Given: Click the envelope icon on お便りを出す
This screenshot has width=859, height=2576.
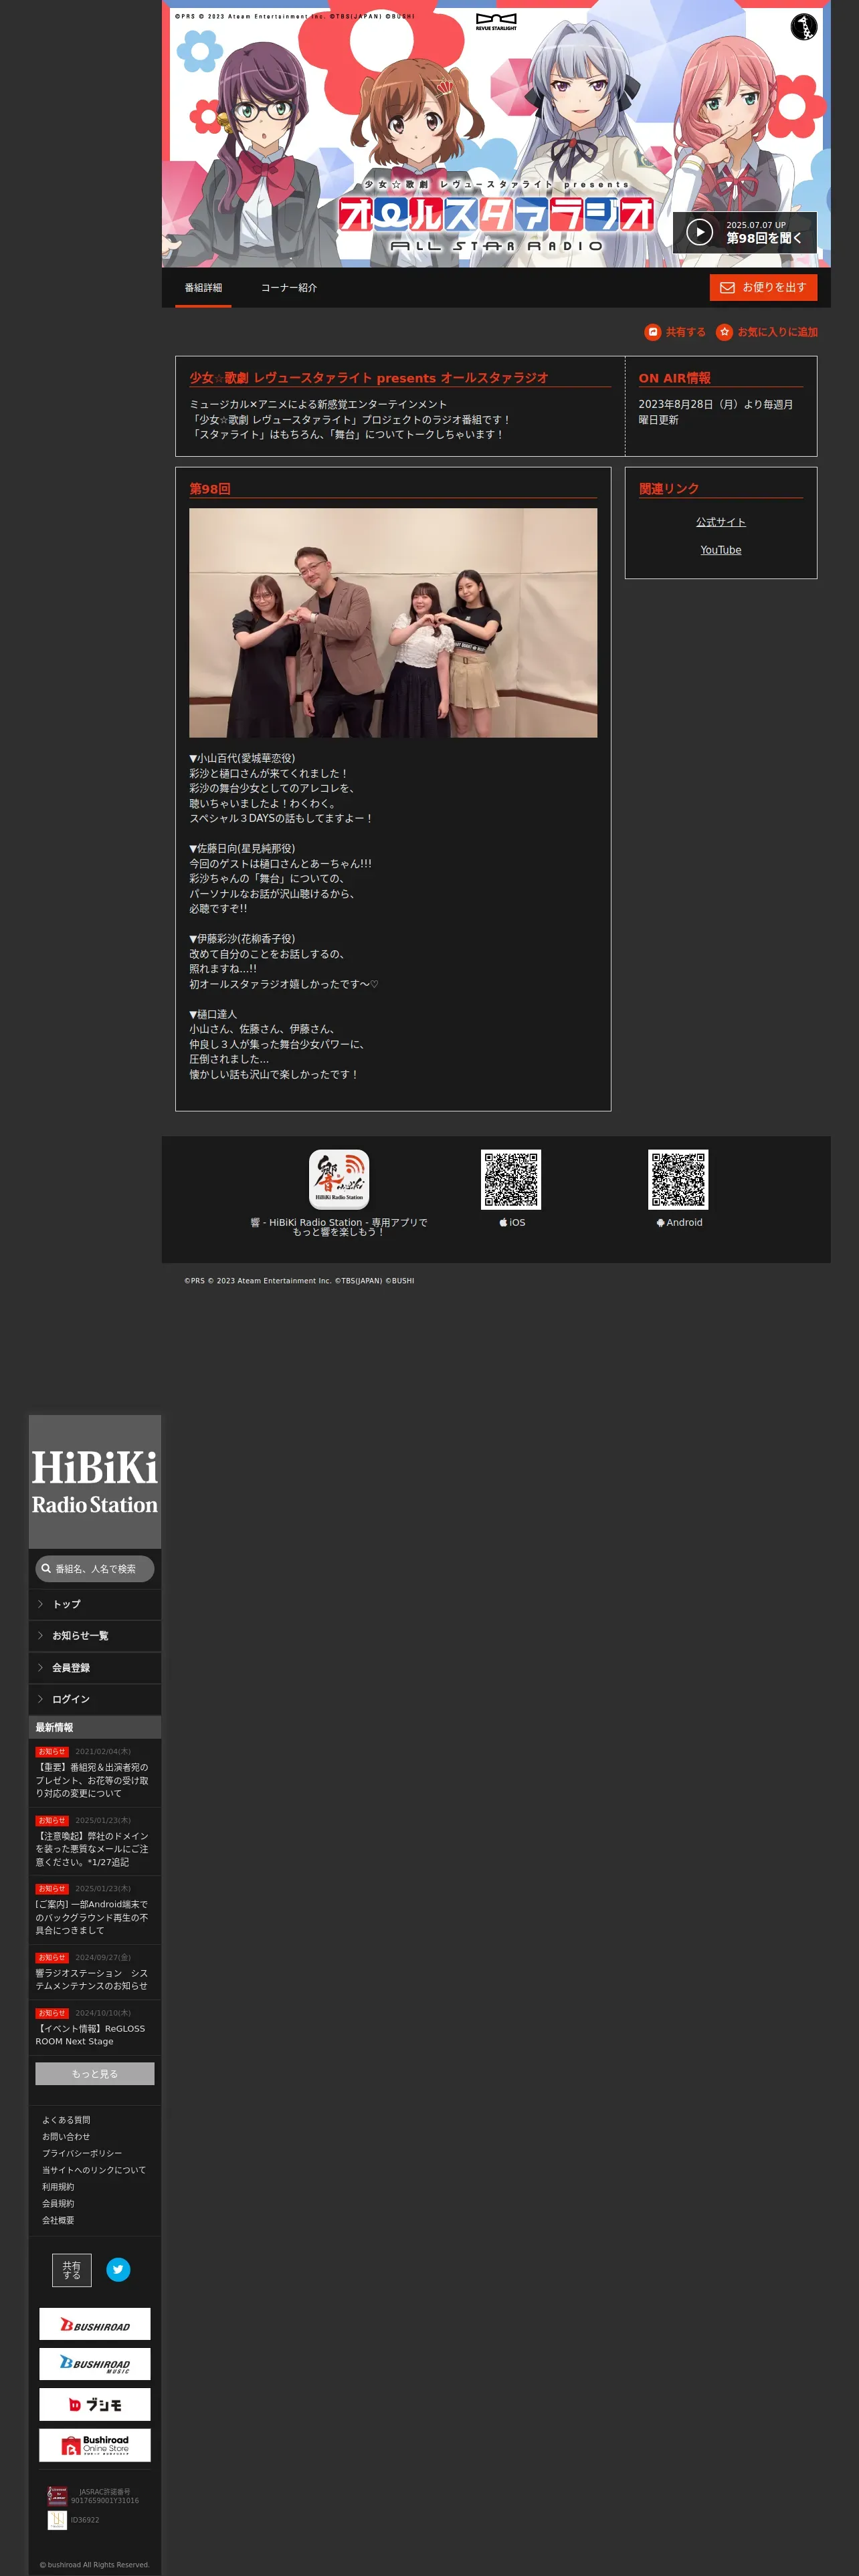Looking at the screenshot, I should pos(727,288).
